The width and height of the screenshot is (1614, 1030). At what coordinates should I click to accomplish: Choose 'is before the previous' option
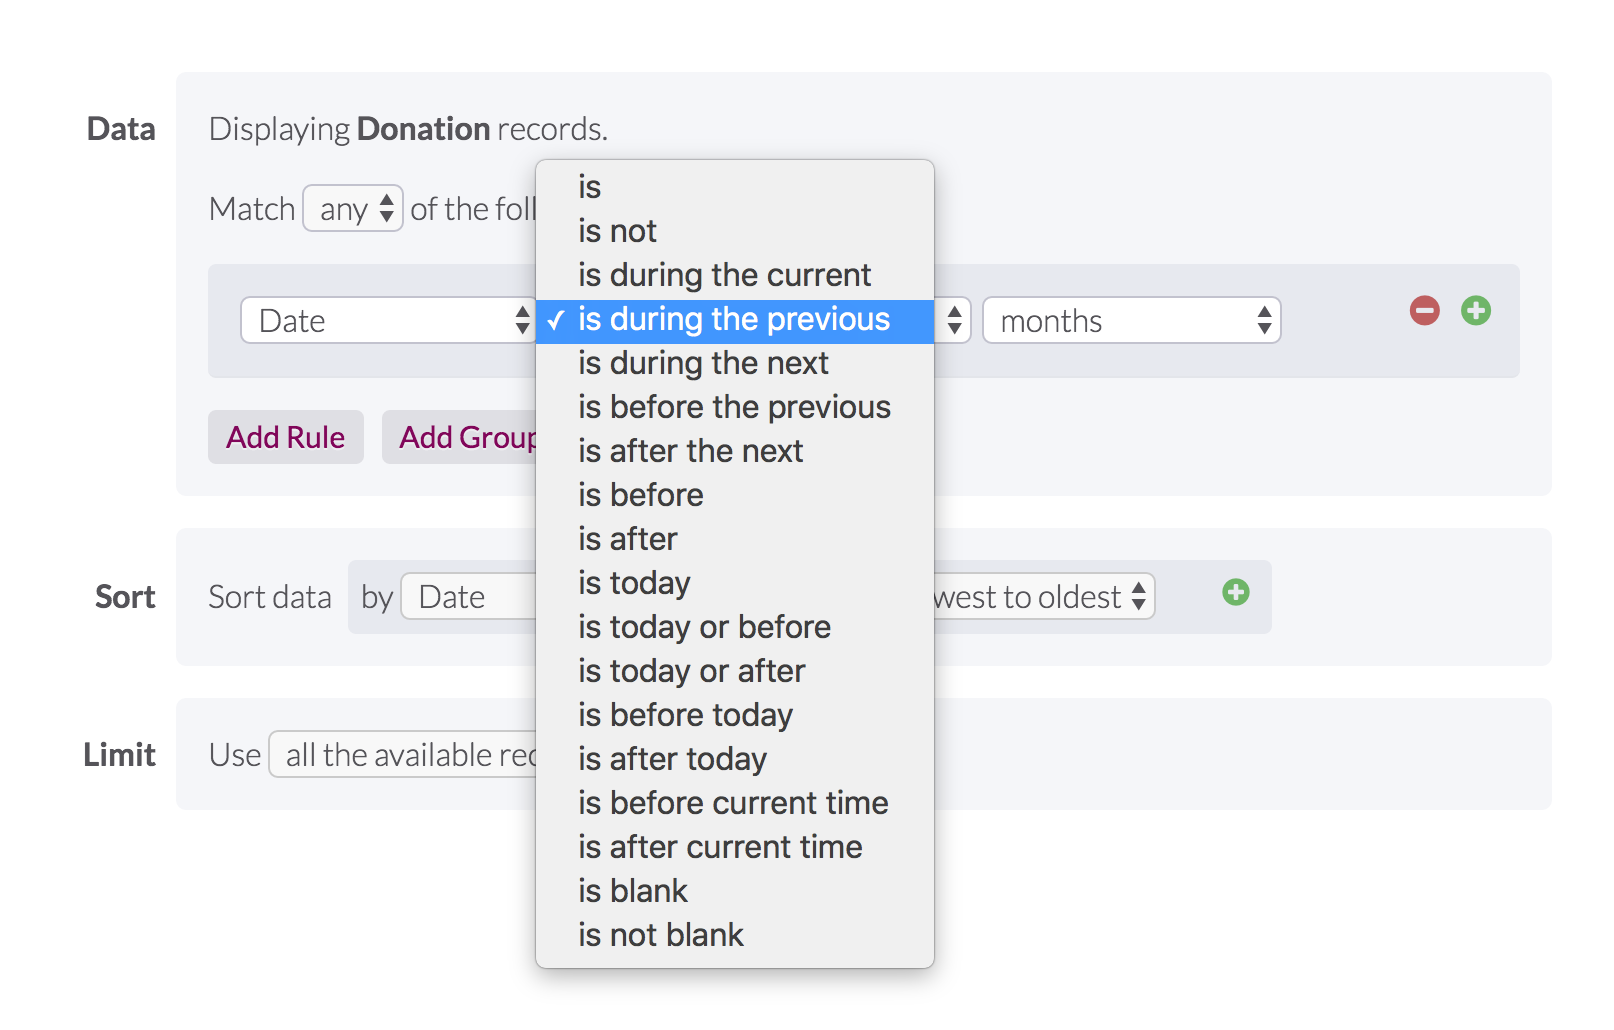[x=734, y=408]
